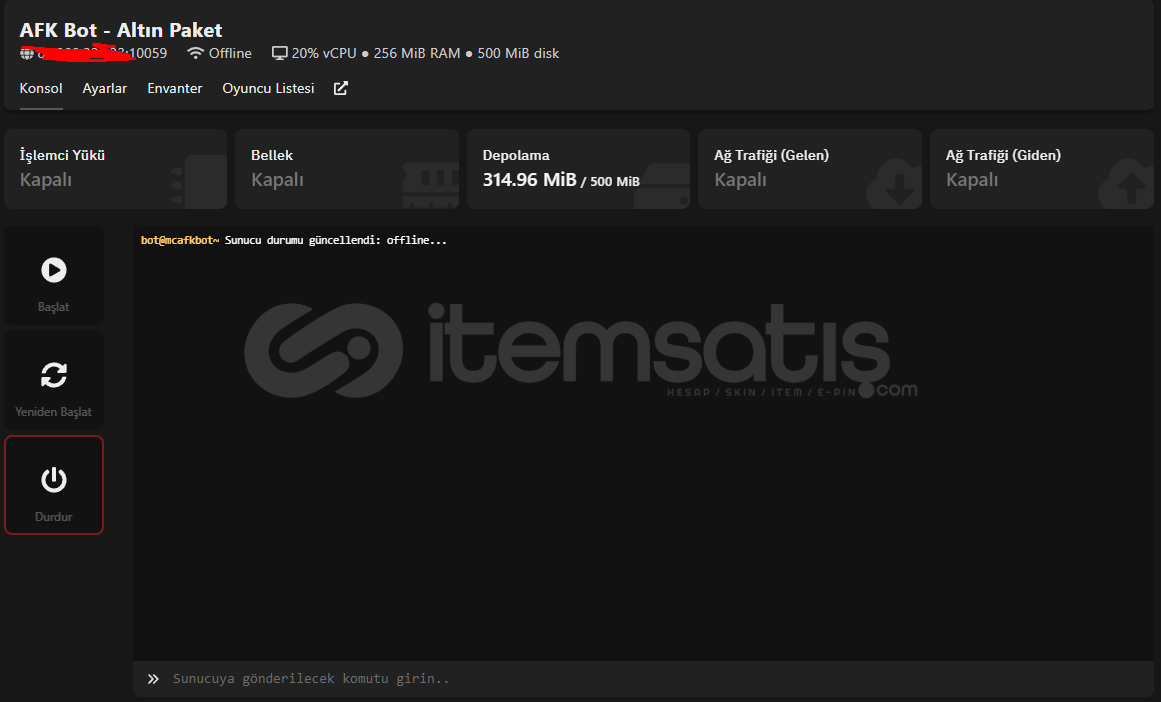
Task: Click the monitor icon beside 20% vCPU
Action: pos(280,53)
